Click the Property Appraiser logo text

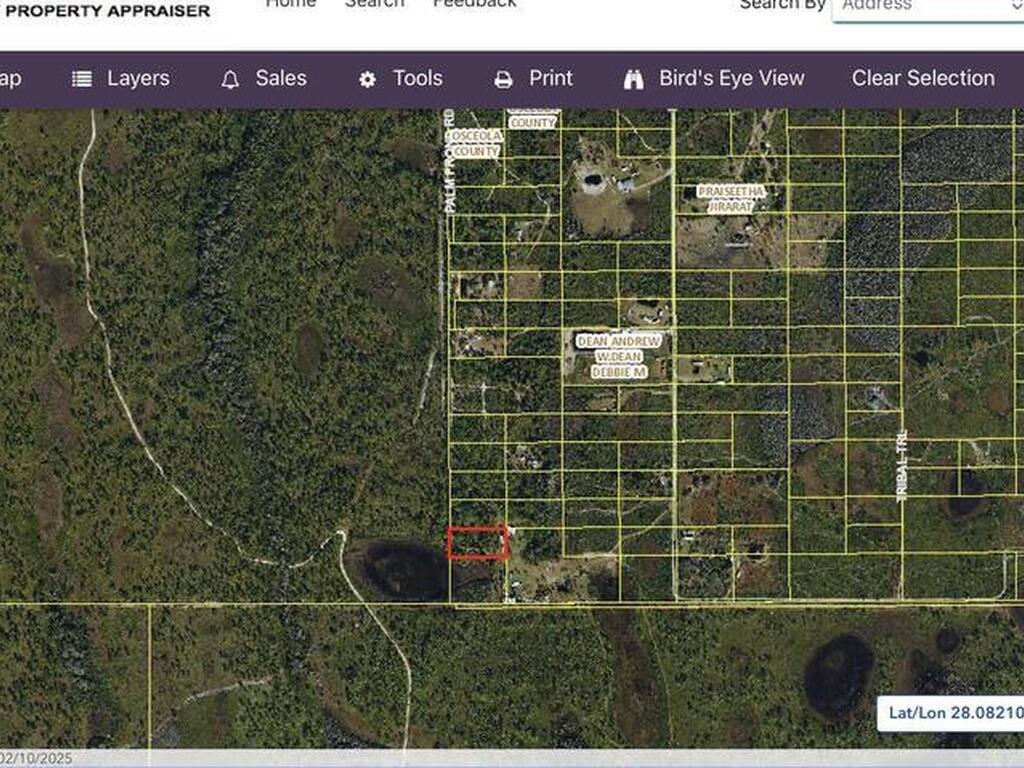click(x=108, y=11)
